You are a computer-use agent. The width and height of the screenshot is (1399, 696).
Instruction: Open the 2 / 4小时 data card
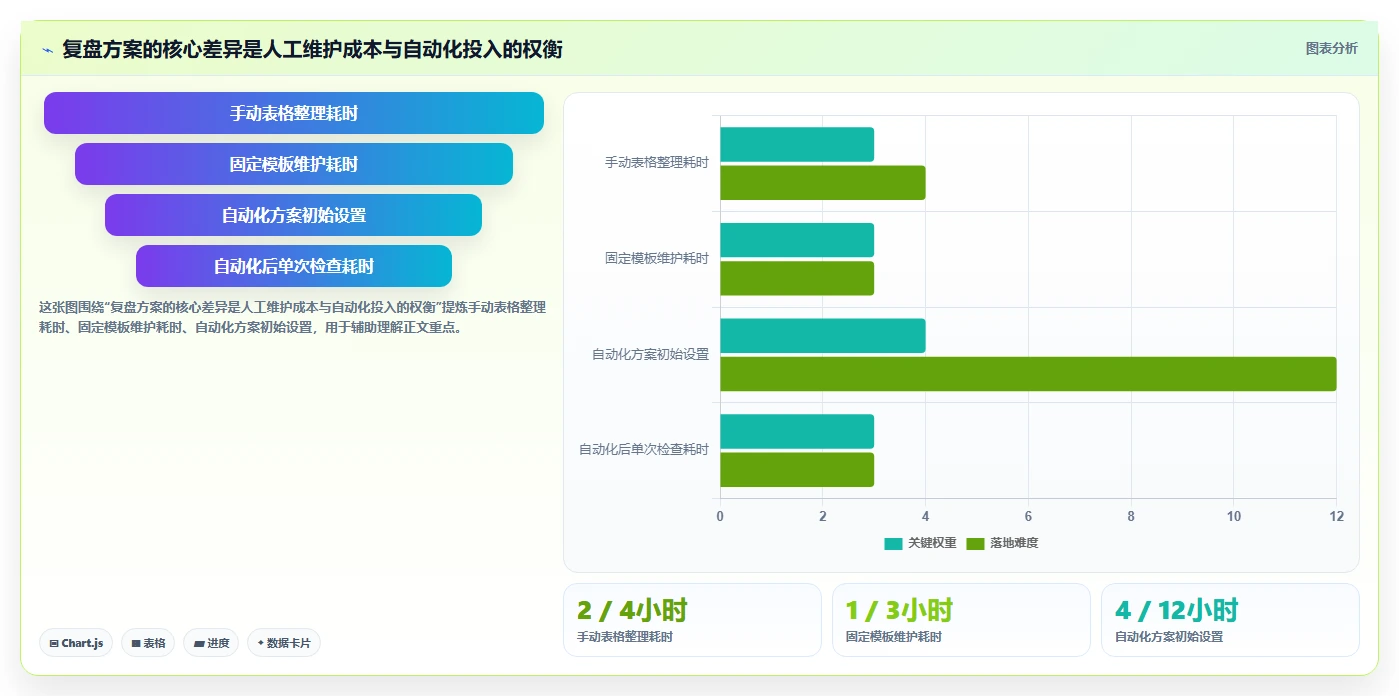coord(692,620)
